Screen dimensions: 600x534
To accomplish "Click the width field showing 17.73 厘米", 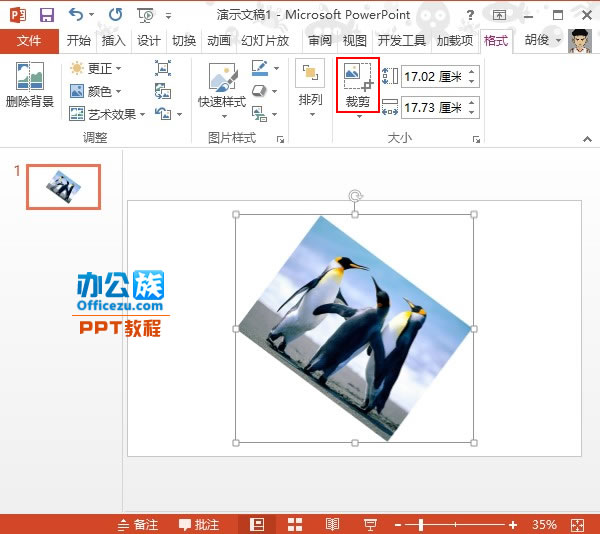I will [434, 107].
